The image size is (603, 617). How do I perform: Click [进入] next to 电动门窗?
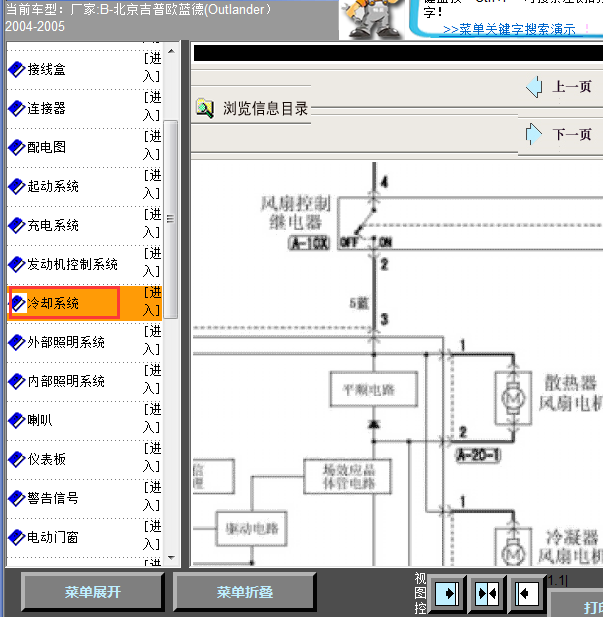click(152, 535)
